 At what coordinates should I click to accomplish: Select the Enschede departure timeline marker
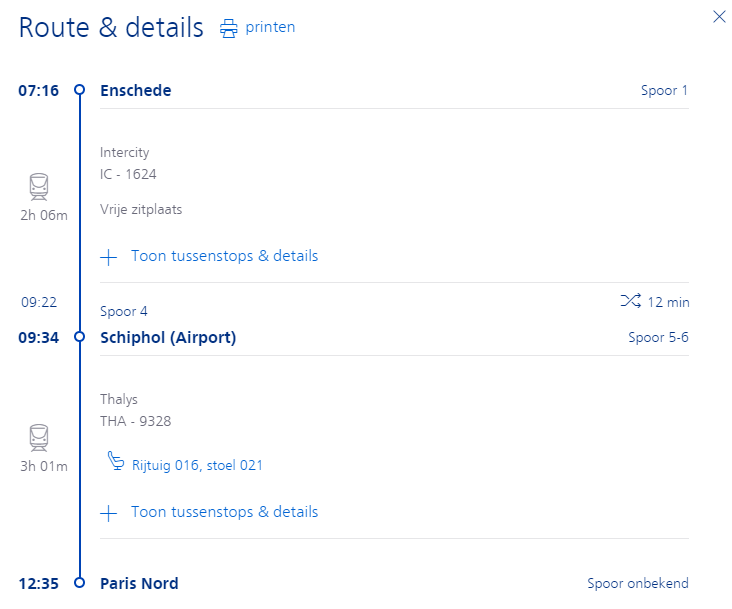point(80,90)
